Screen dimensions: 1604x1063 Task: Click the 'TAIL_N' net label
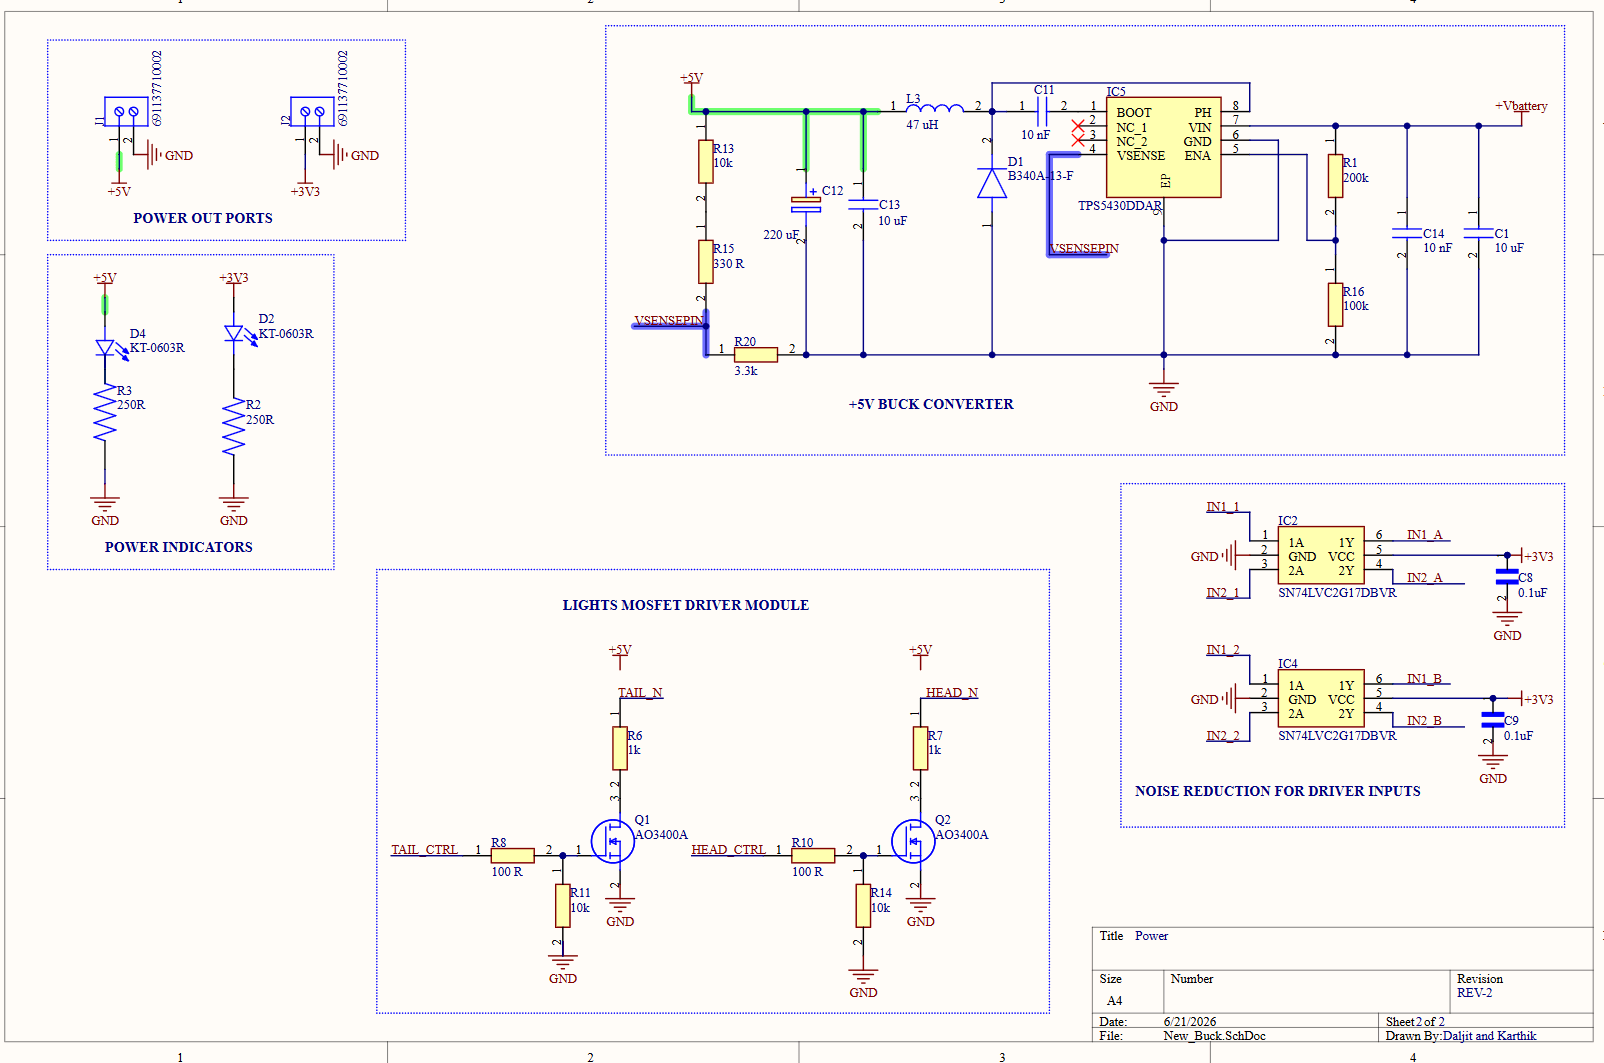[x=640, y=693]
